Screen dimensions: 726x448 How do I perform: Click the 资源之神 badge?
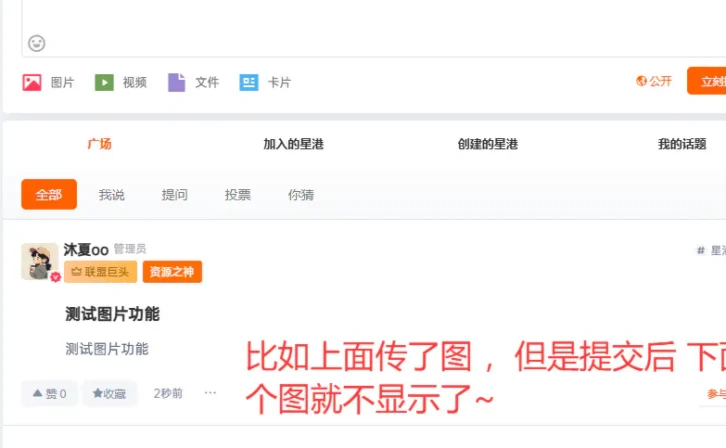[172, 272]
